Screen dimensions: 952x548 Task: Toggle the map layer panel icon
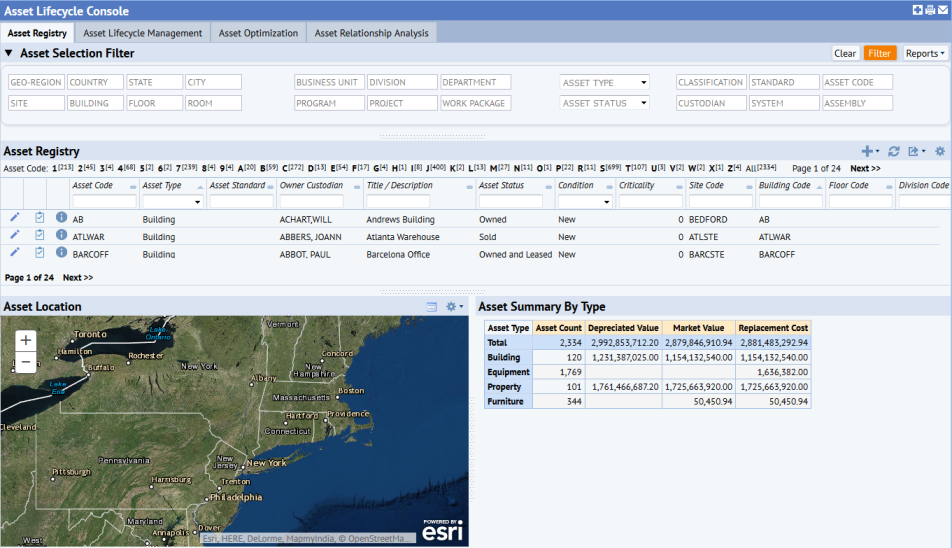click(431, 307)
